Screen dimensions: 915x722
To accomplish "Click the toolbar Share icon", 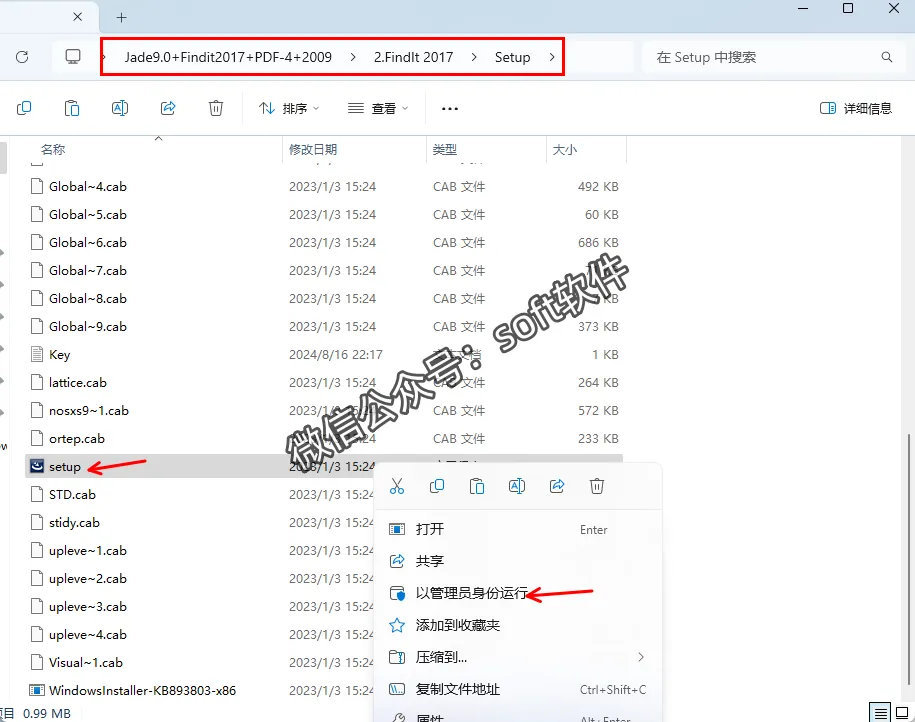I will pos(168,108).
